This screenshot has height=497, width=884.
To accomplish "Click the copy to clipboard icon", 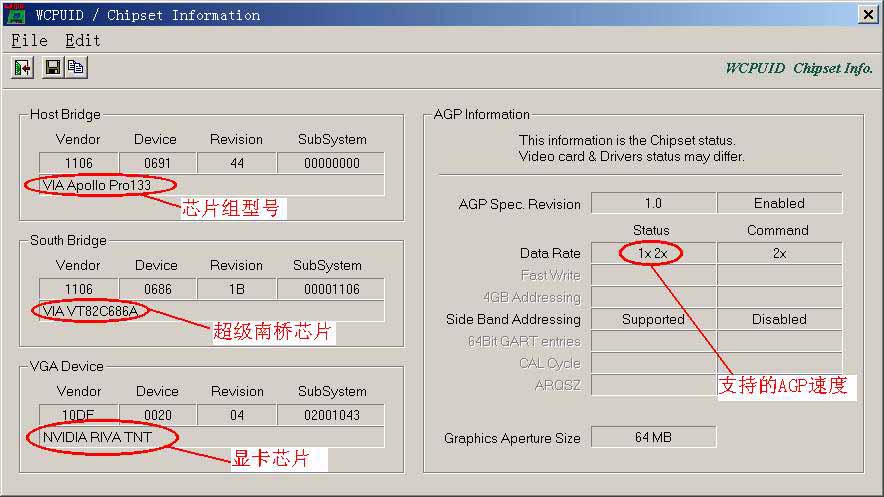I will coord(75,67).
